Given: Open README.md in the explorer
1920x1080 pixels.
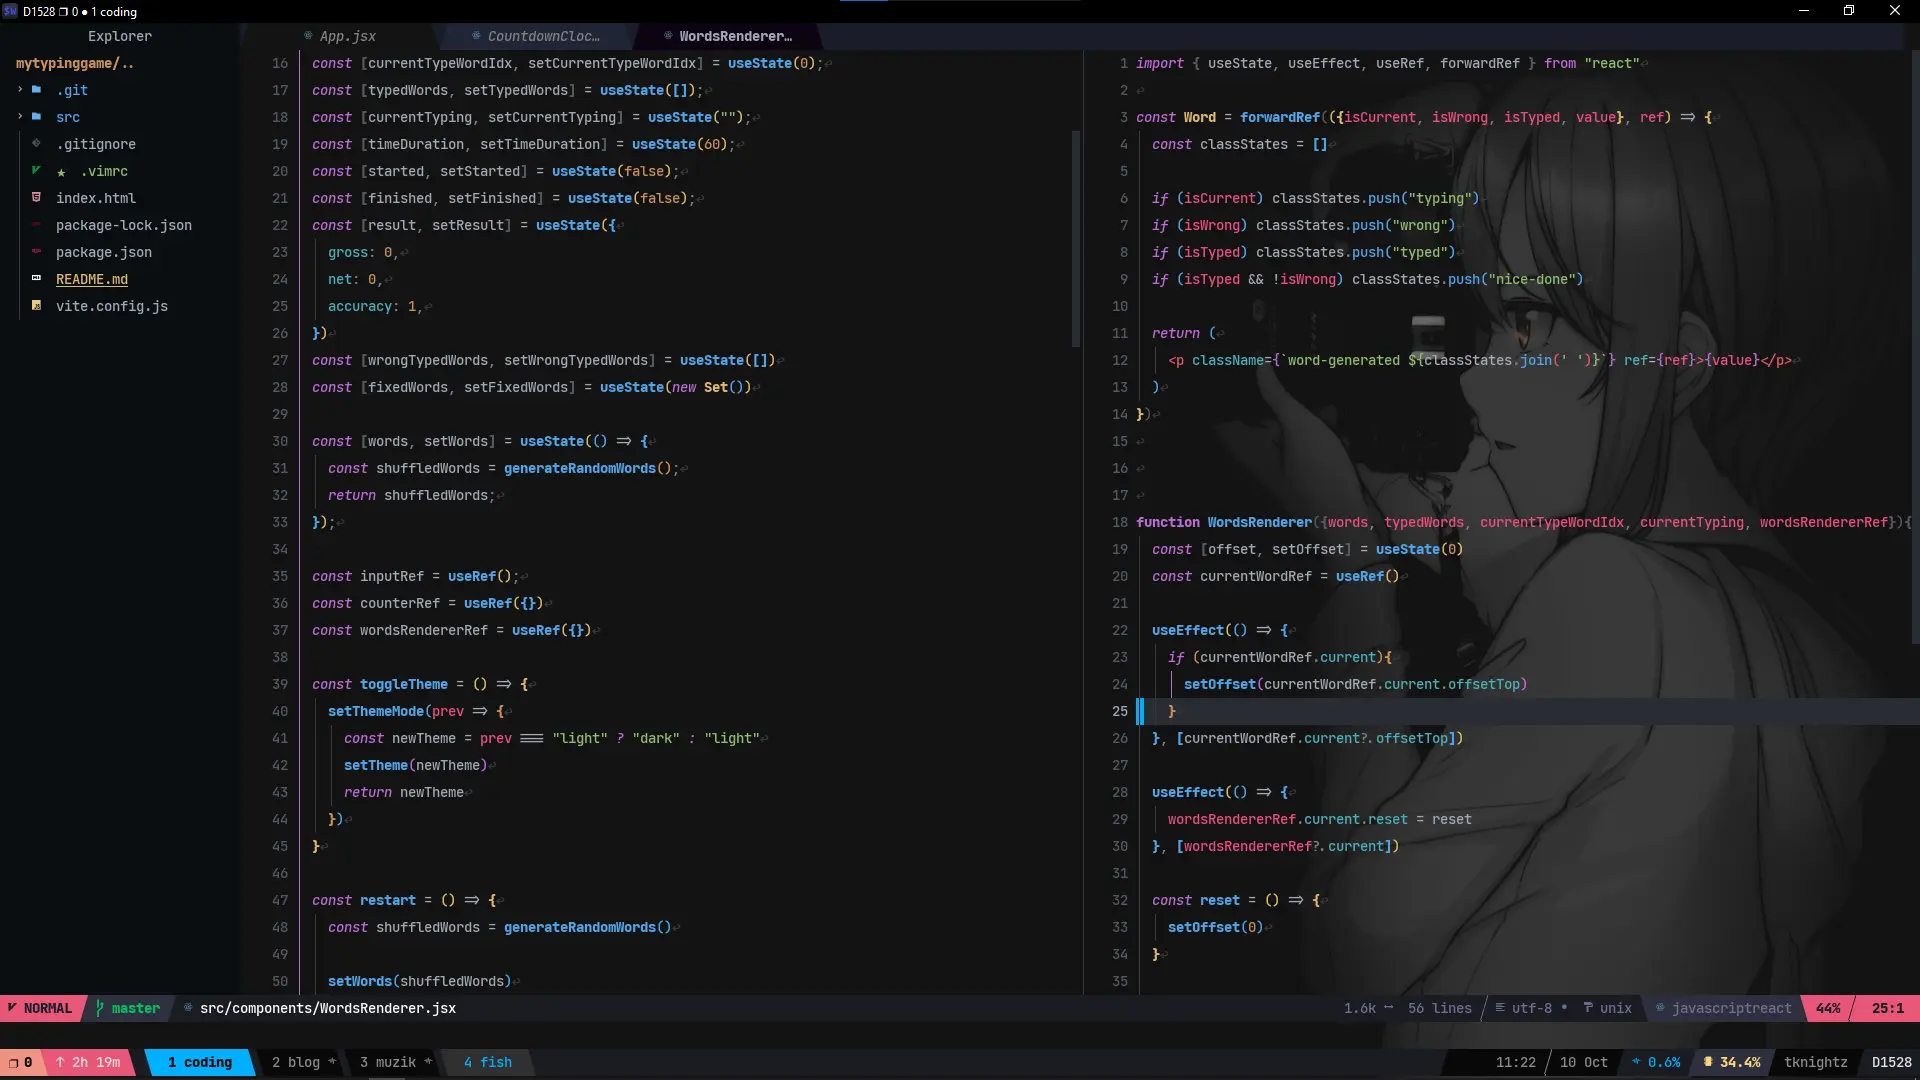Looking at the screenshot, I should pyautogui.click(x=92, y=279).
